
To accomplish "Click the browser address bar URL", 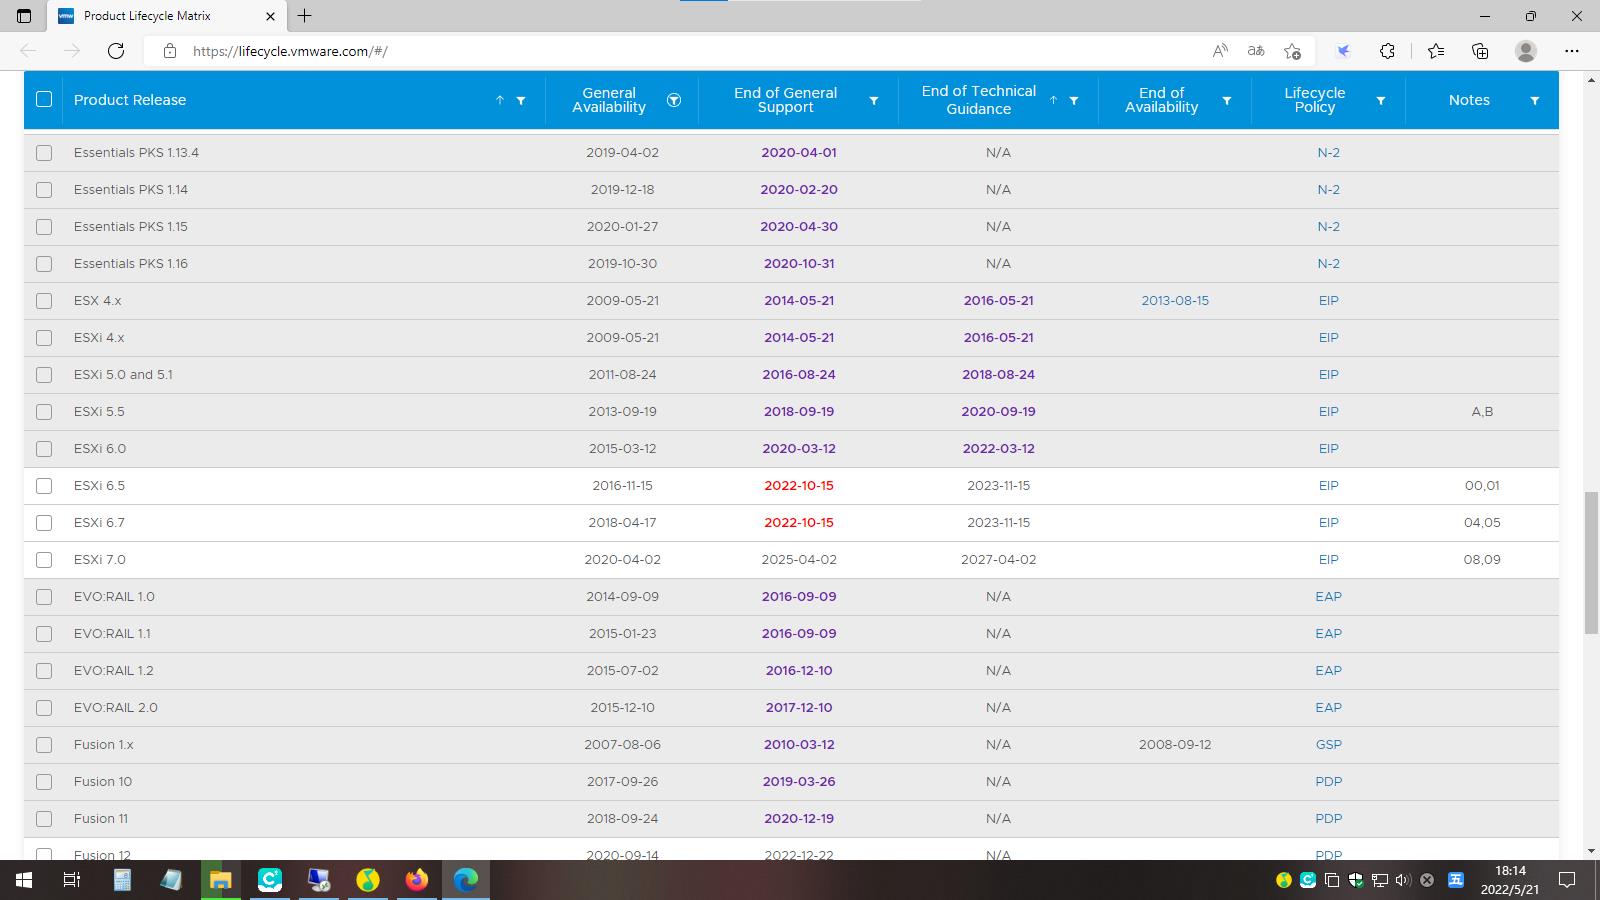I will (x=290, y=51).
